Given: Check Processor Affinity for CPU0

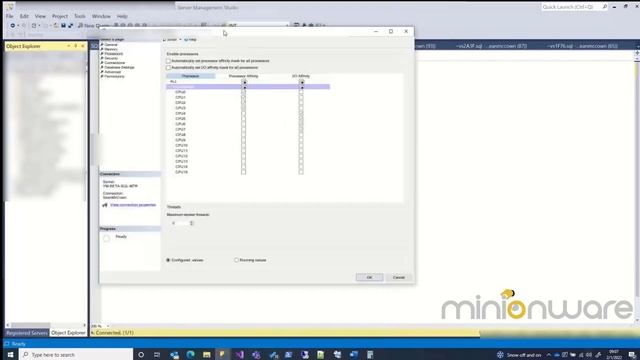Looking at the screenshot, I should pos(243,92).
